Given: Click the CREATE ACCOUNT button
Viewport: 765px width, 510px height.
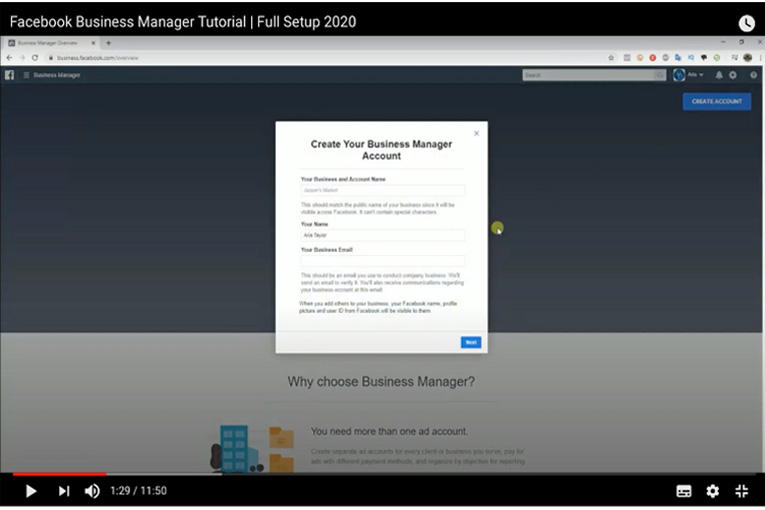Looking at the screenshot, I should 717,102.
